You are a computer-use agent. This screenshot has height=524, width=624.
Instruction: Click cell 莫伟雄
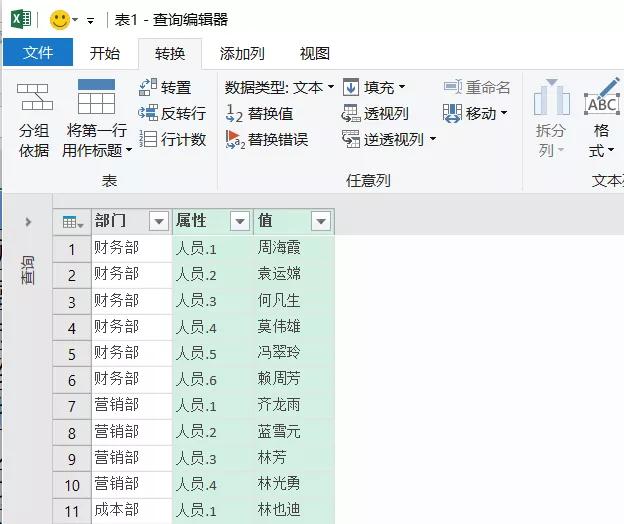coord(293,327)
